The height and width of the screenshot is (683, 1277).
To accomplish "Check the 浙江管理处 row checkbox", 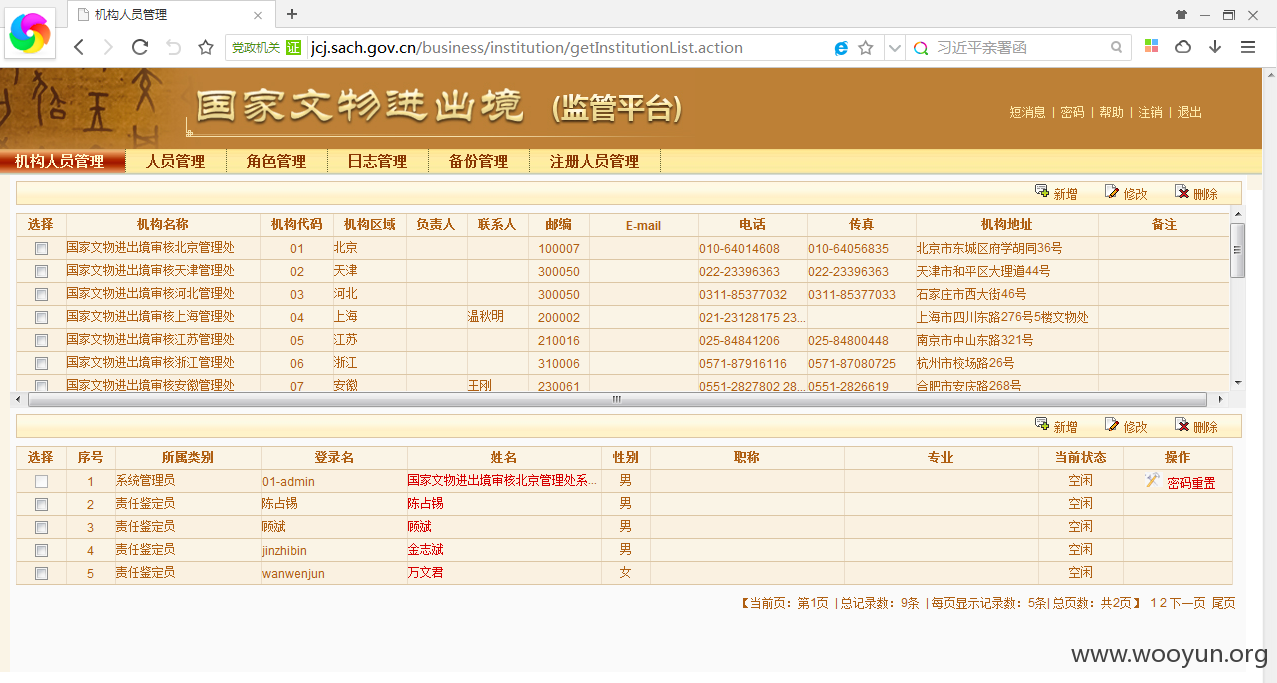I will 41,363.
